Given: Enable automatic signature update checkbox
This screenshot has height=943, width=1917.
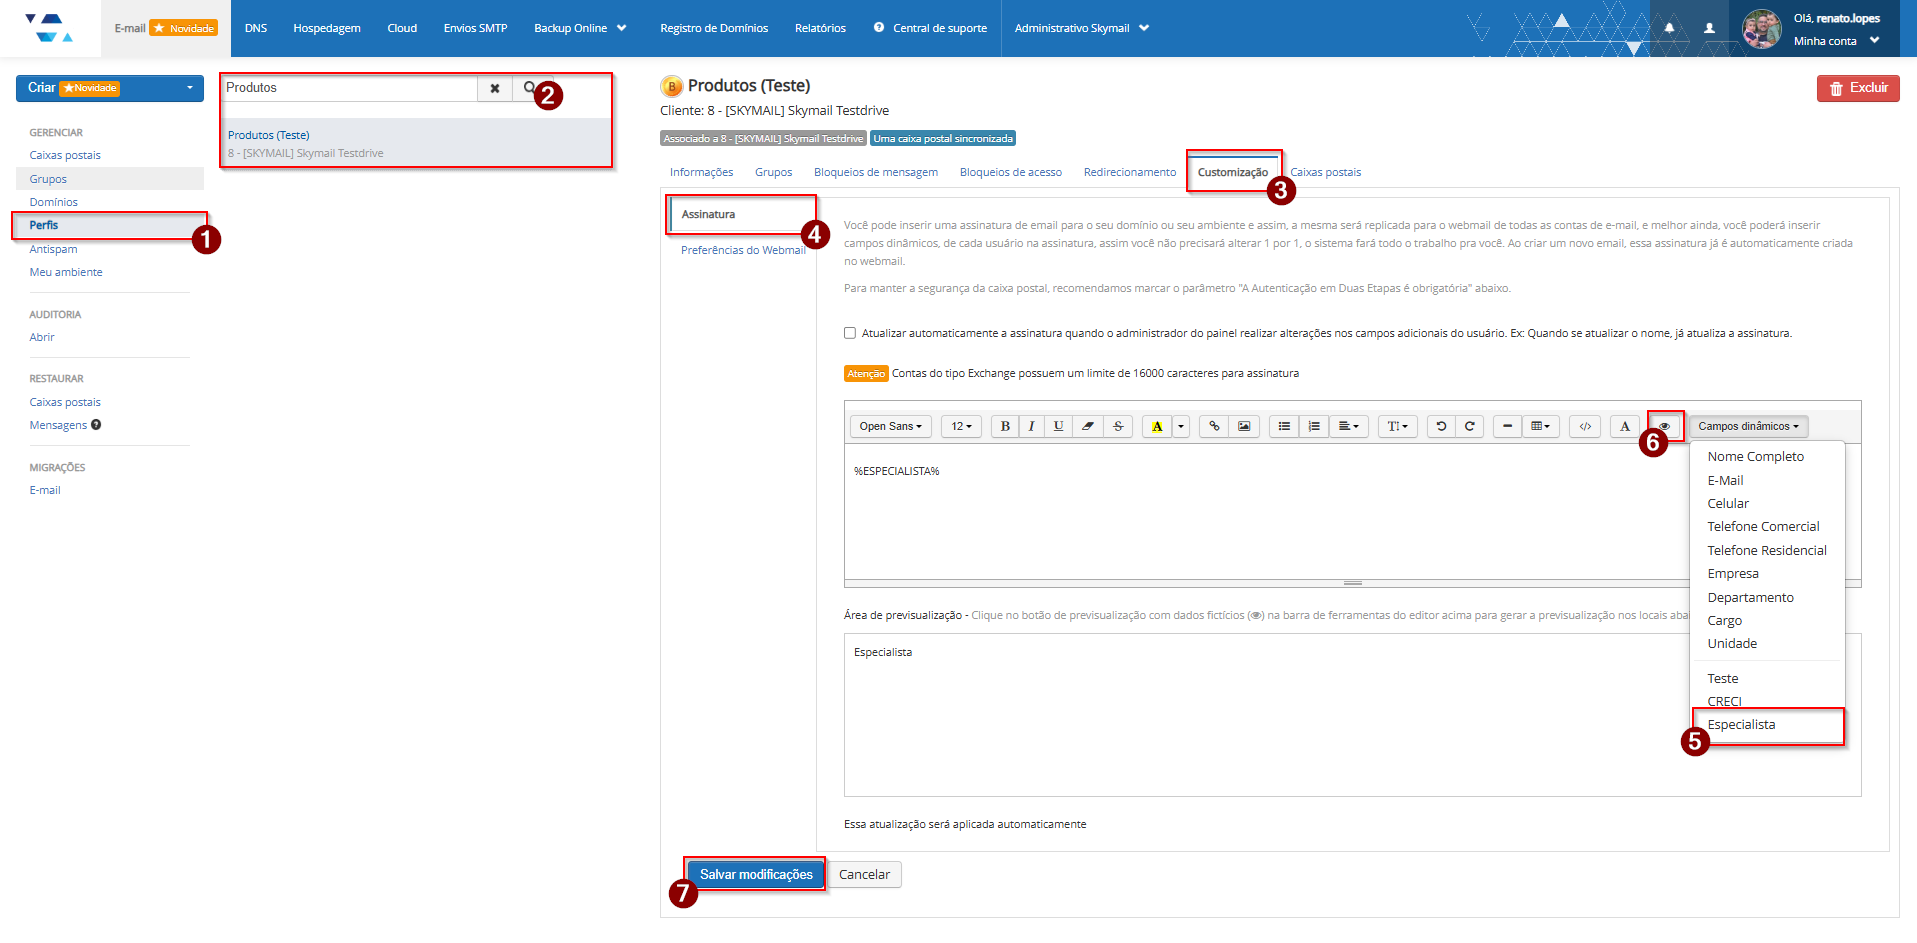Looking at the screenshot, I should coord(850,333).
